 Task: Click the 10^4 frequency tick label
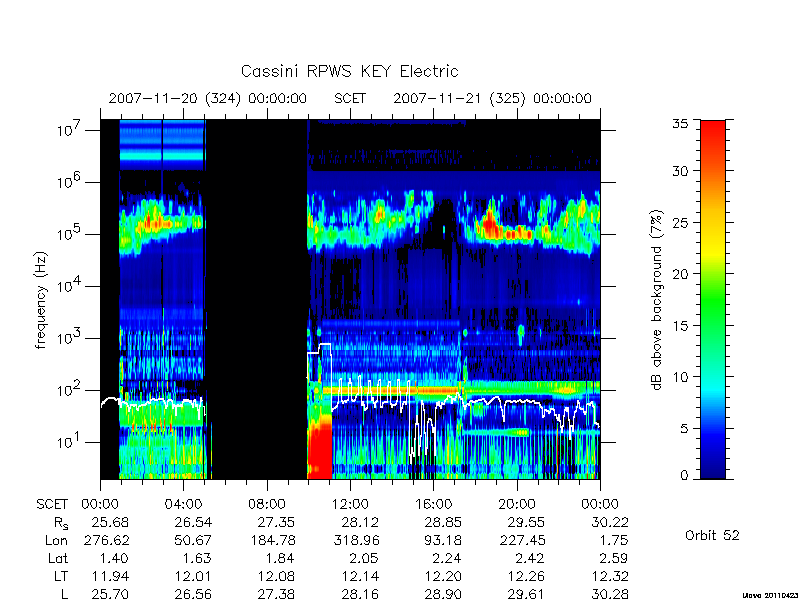[x=71, y=285]
